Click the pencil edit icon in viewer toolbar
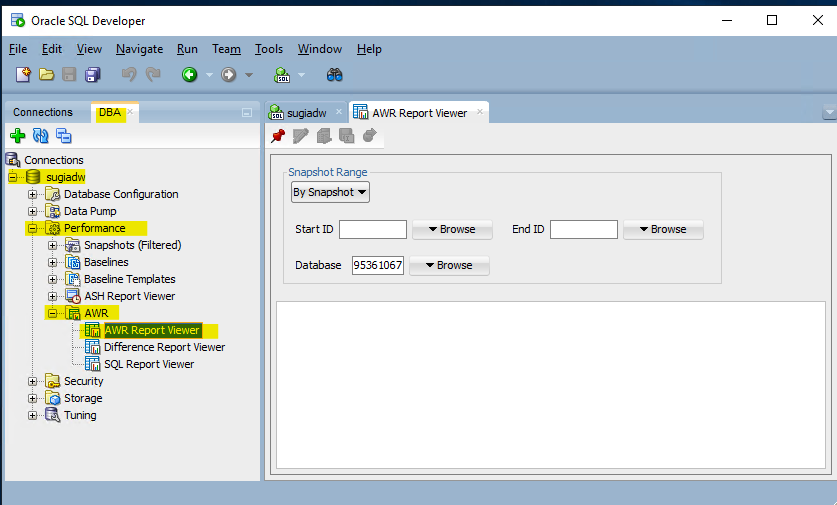The width and height of the screenshot is (837, 505). click(301, 136)
